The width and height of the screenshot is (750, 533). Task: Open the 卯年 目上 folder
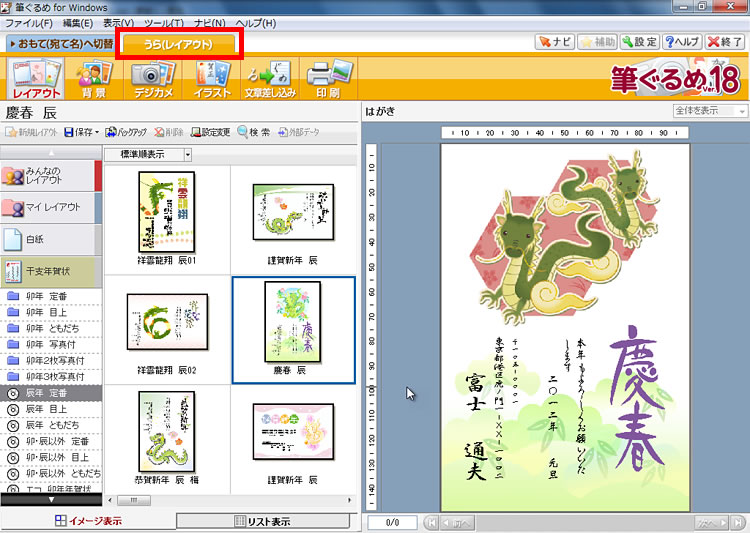click(x=51, y=312)
